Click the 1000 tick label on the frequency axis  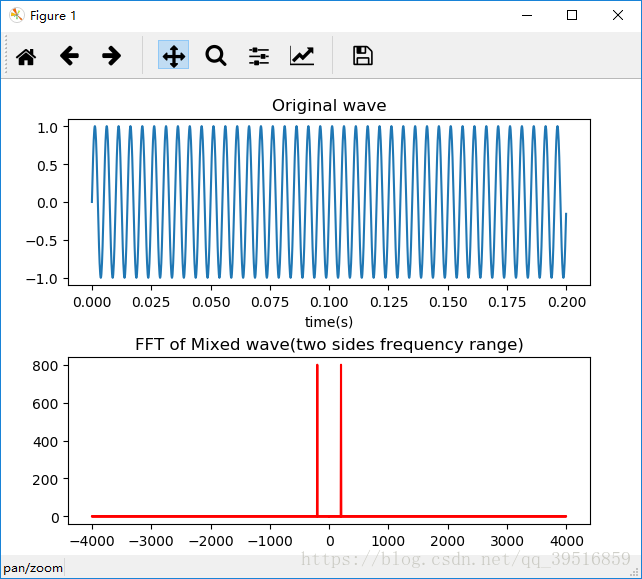pyautogui.click(x=388, y=541)
